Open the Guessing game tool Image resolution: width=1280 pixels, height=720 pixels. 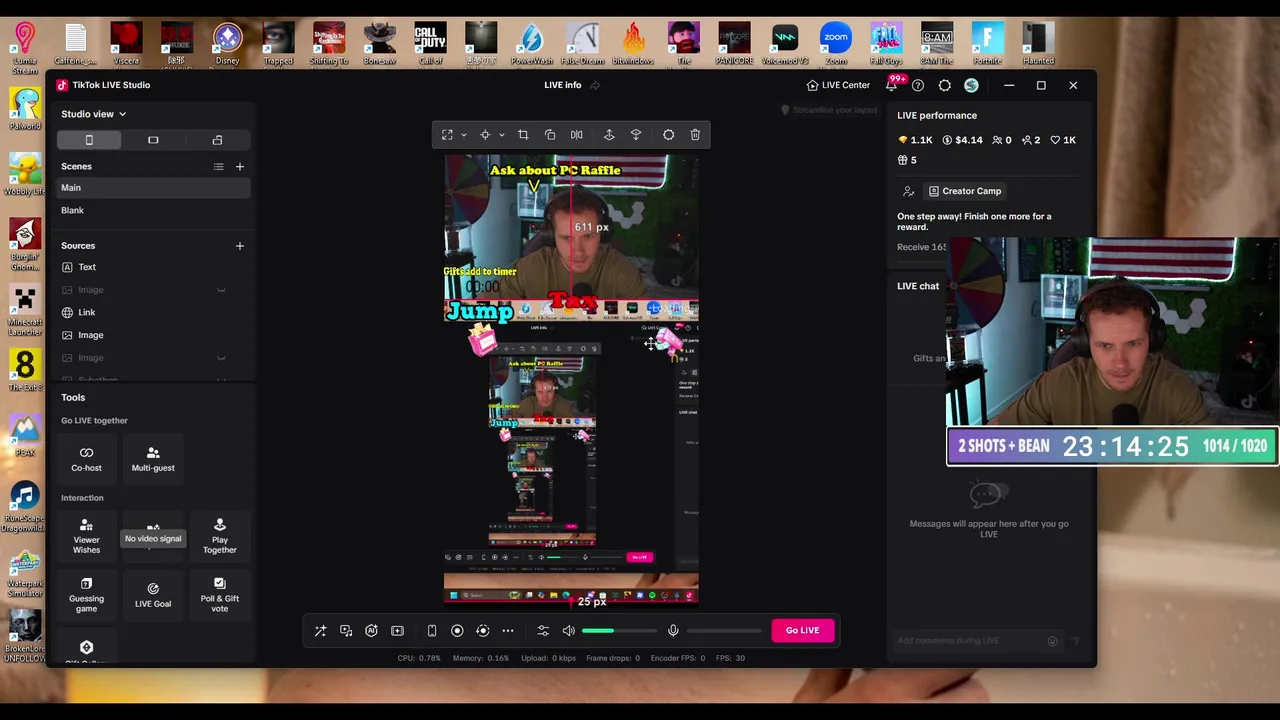(86, 595)
